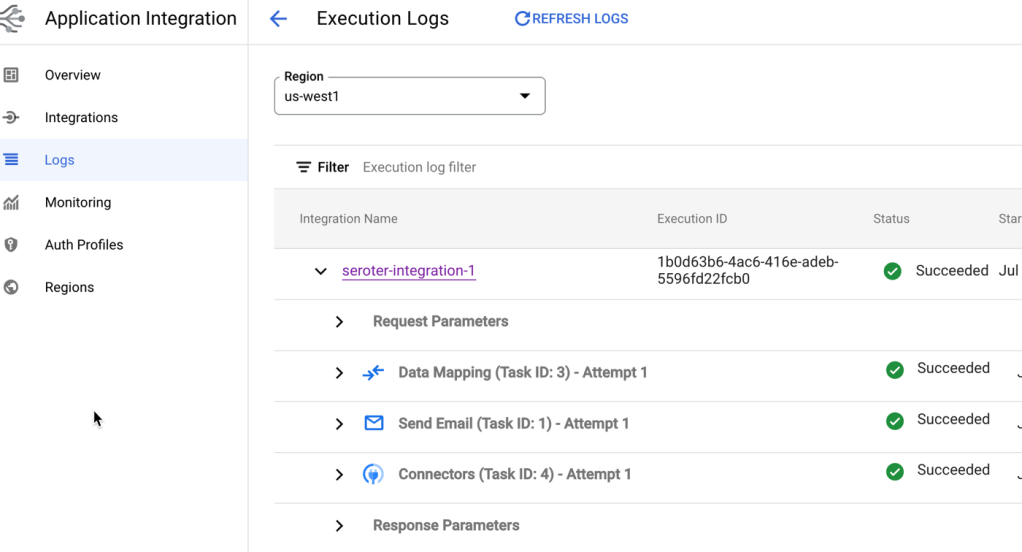Go to Monitoring in the sidebar
Screen dimensions: 1022x552
click(77, 202)
